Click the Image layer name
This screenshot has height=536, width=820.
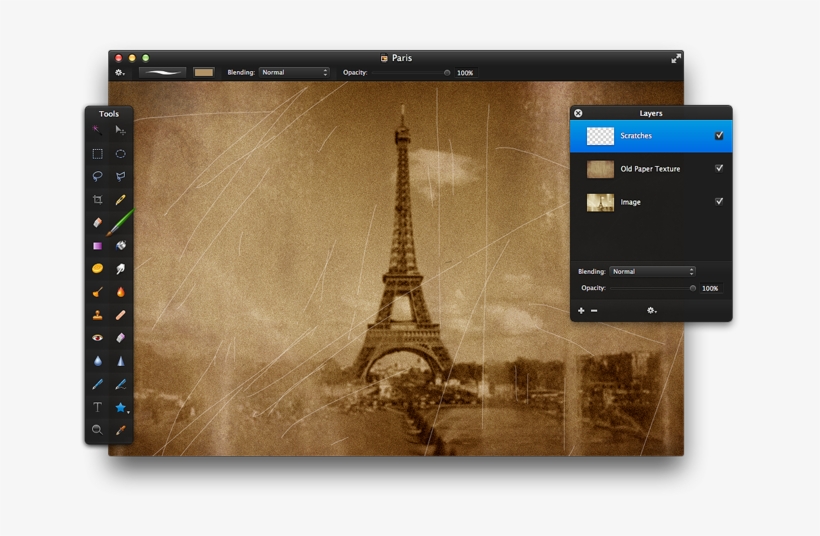click(x=630, y=202)
